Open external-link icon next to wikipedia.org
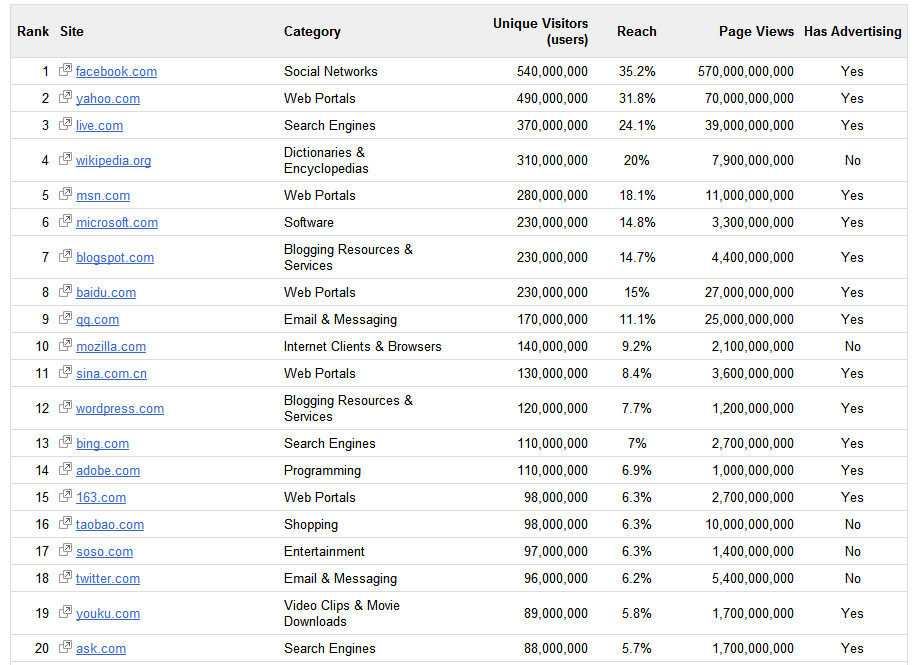The height and width of the screenshot is (665, 914). 65,159
